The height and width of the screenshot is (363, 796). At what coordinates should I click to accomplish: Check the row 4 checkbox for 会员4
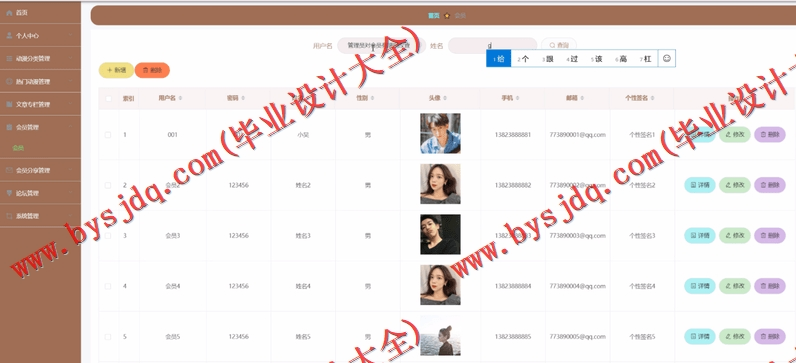(108, 286)
